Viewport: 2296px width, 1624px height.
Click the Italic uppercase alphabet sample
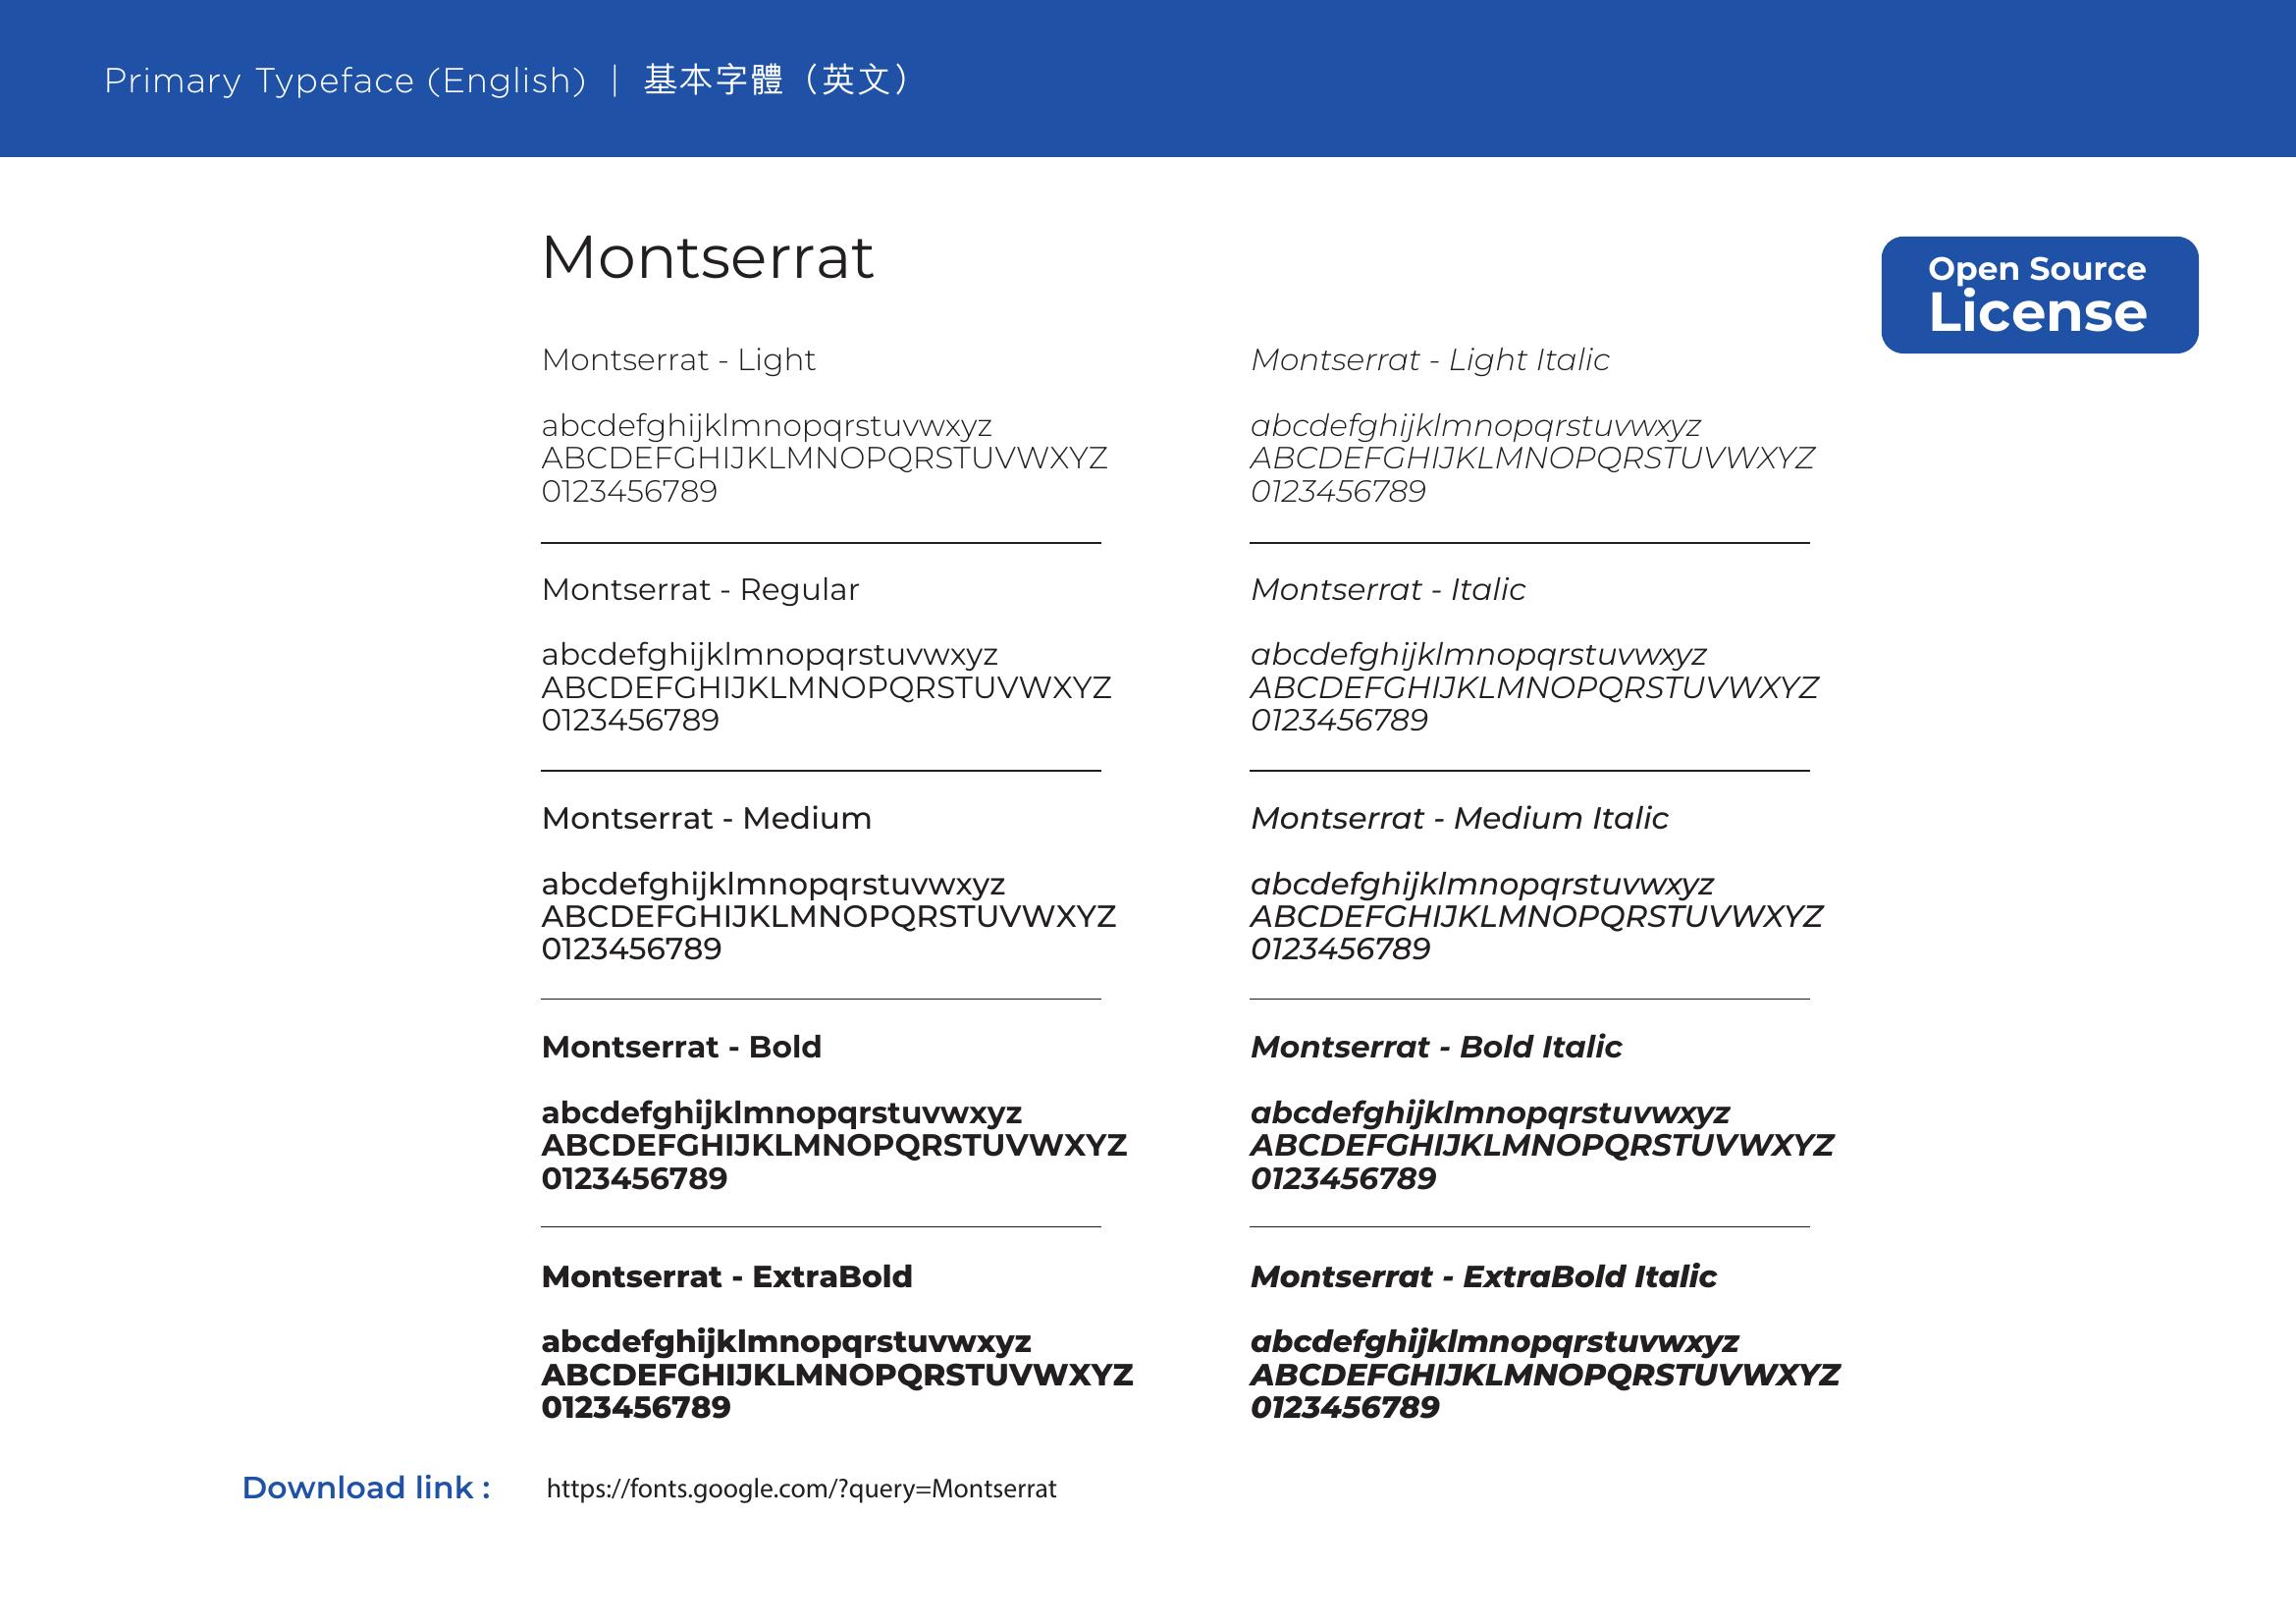[1534, 688]
